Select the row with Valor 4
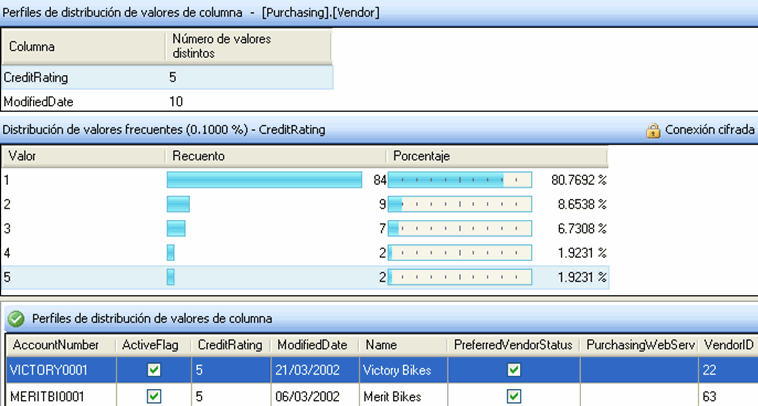The width and height of the screenshot is (758, 406). pyautogui.click(x=305, y=253)
